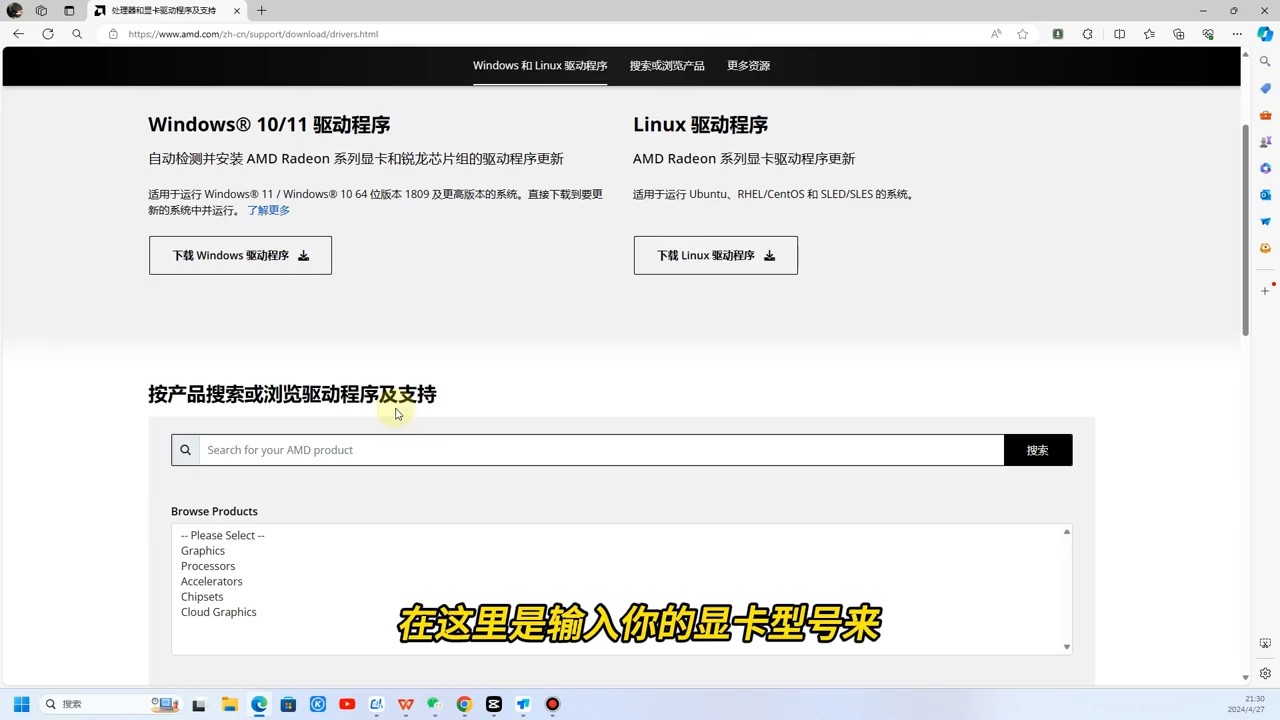Open File Explorer from taskbar
Screen dimensions: 1280x720
pyautogui.click(x=229, y=704)
